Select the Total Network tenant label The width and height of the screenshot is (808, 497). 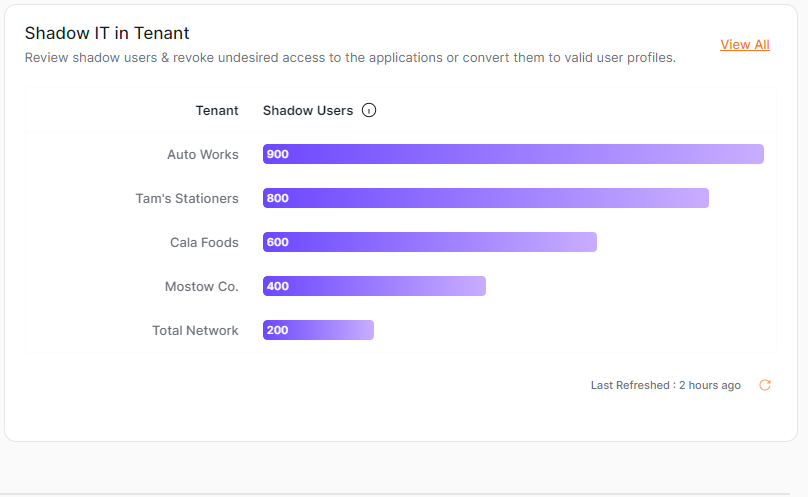click(195, 331)
